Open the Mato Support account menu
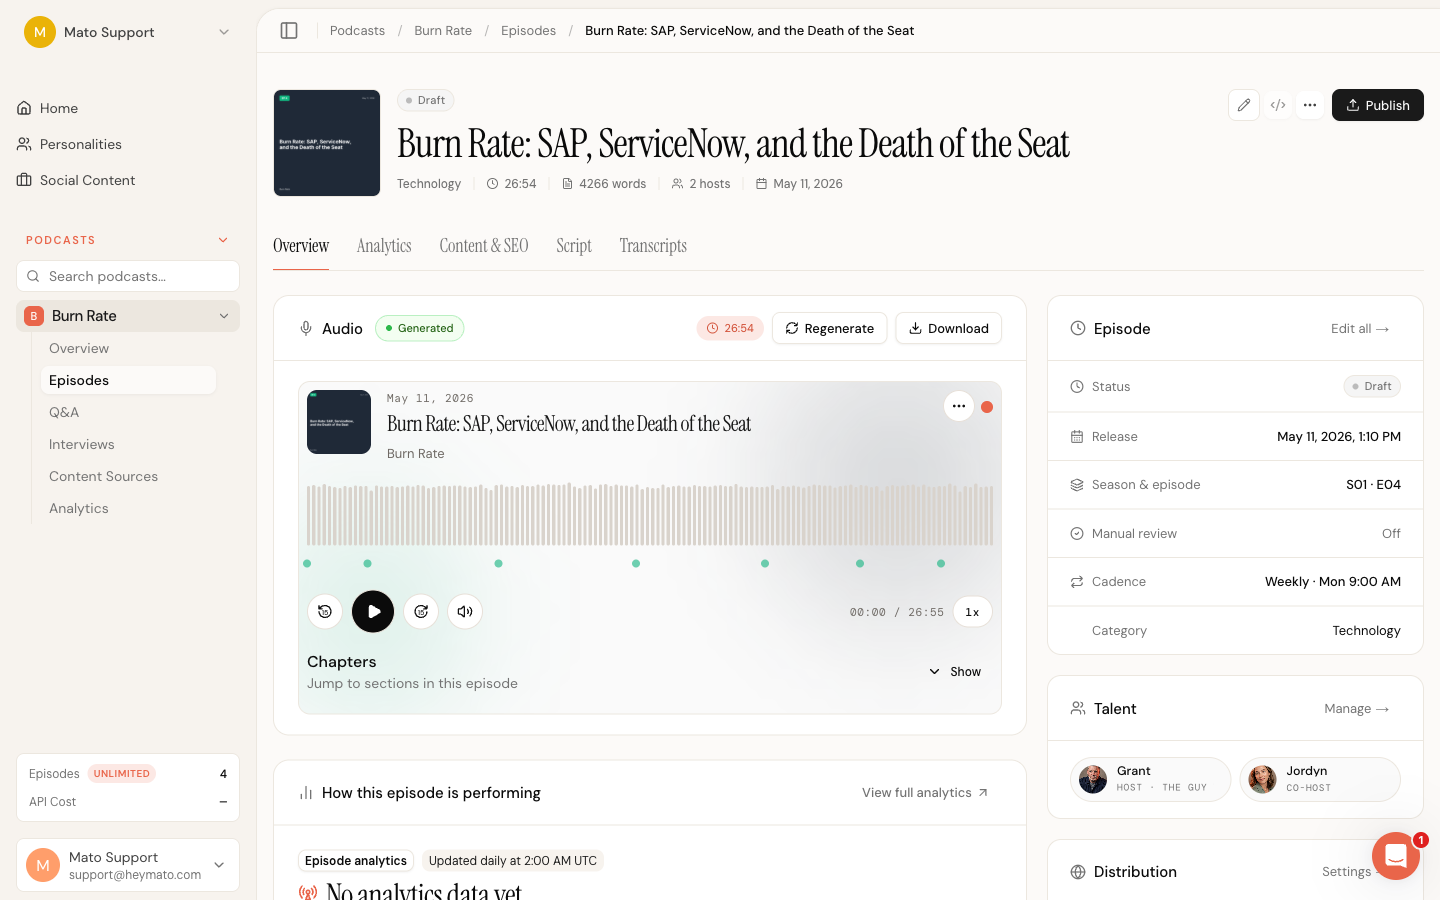Screen dimensions: 1440x900 [x=128, y=865]
